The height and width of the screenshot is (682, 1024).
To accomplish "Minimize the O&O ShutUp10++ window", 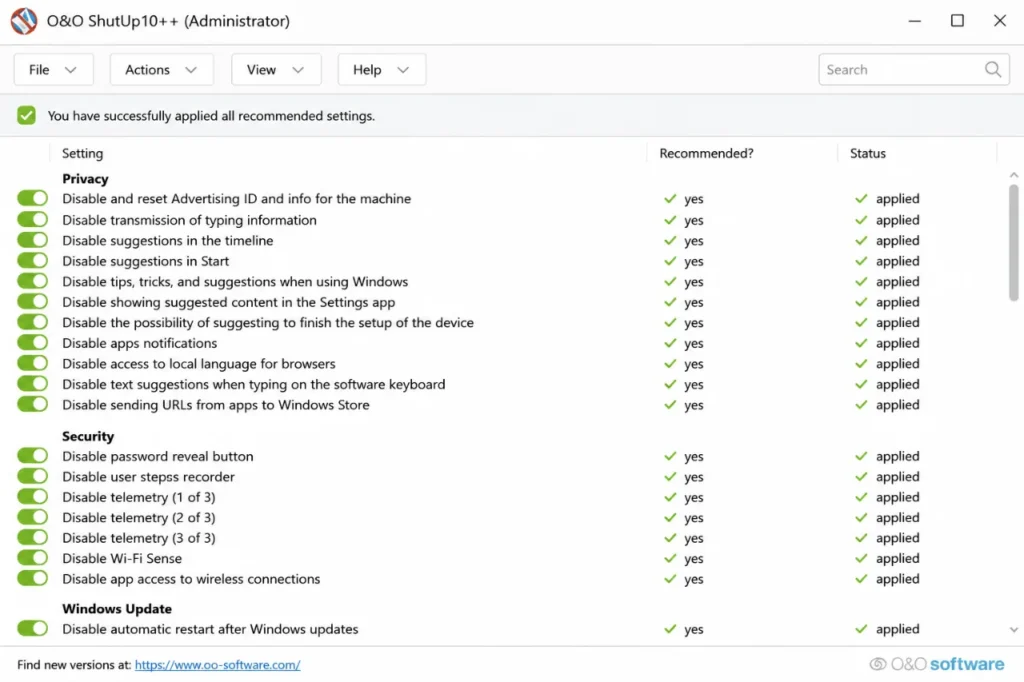I will (x=914, y=21).
